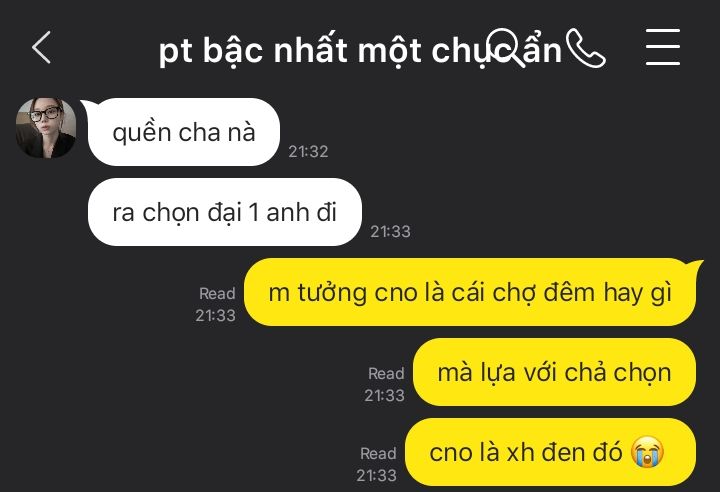
Task: Select the "quền cha nà" message bubble
Action: pyautogui.click(x=184, y=132)
